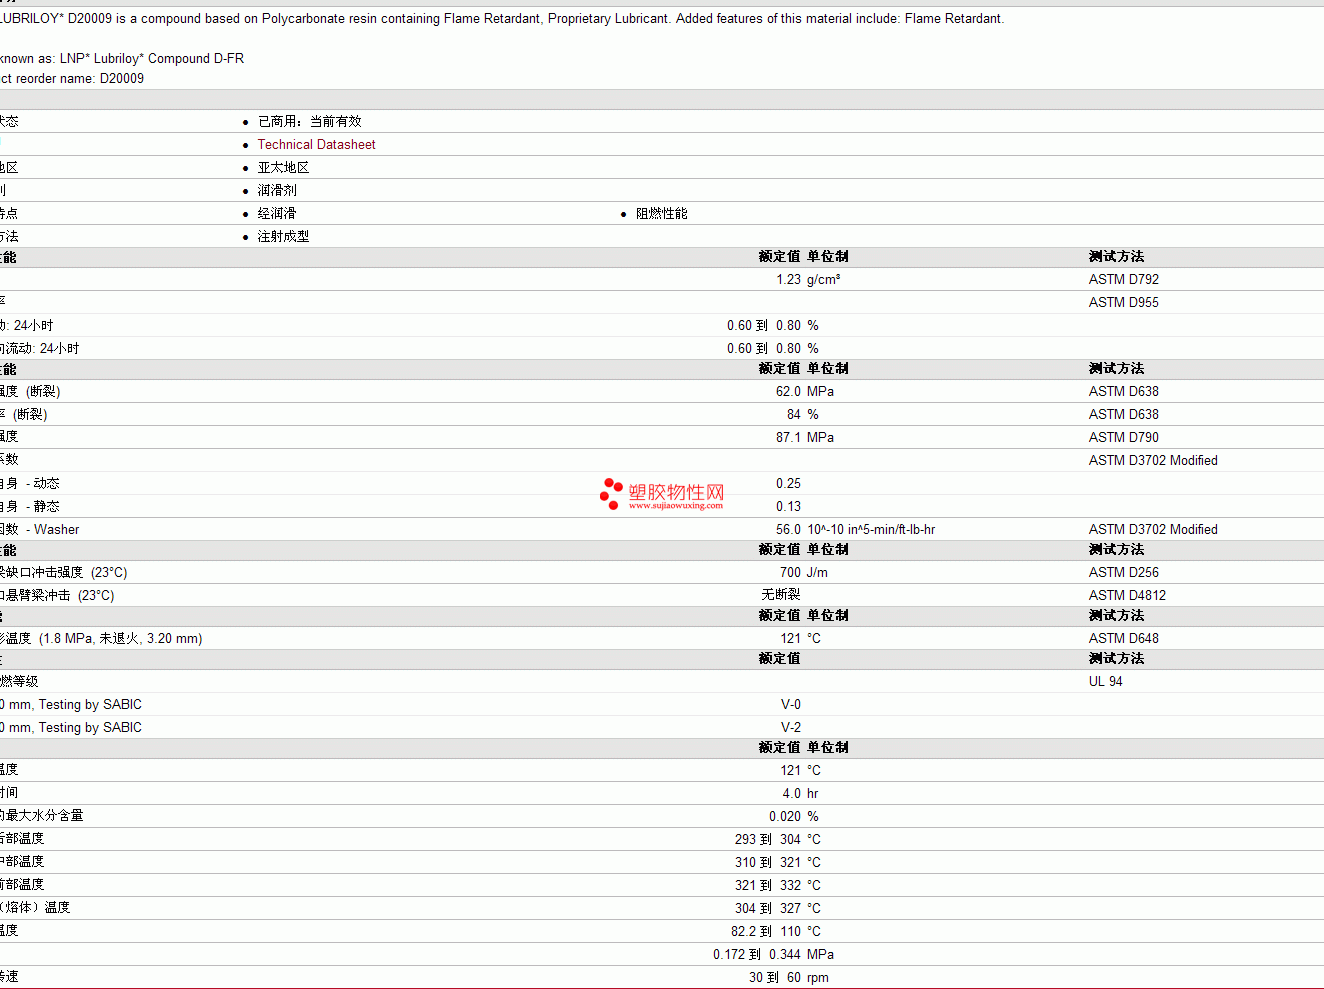Click the middle zone temperature 310 到 321

pyautogui.click(x=768, y=862)
